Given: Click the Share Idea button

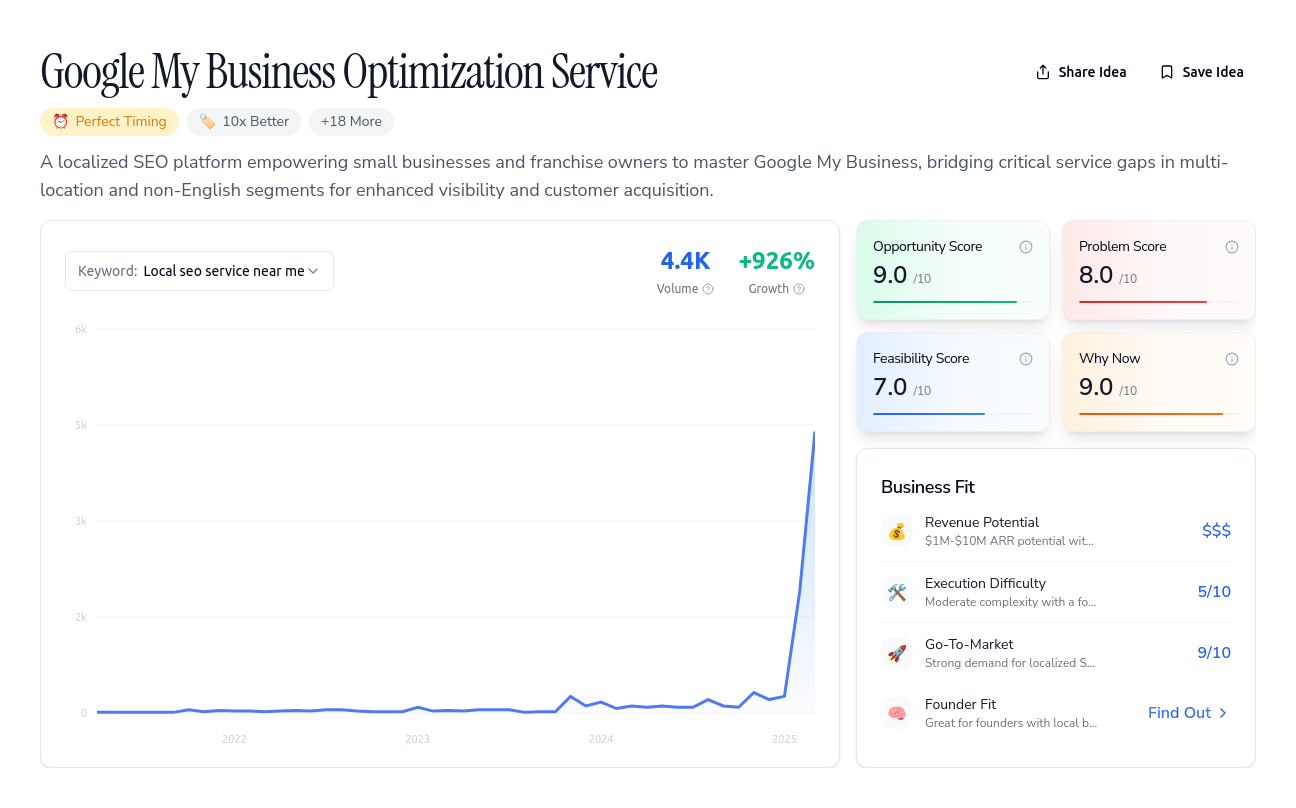Looking at the screenshot, I should 1081,72.
